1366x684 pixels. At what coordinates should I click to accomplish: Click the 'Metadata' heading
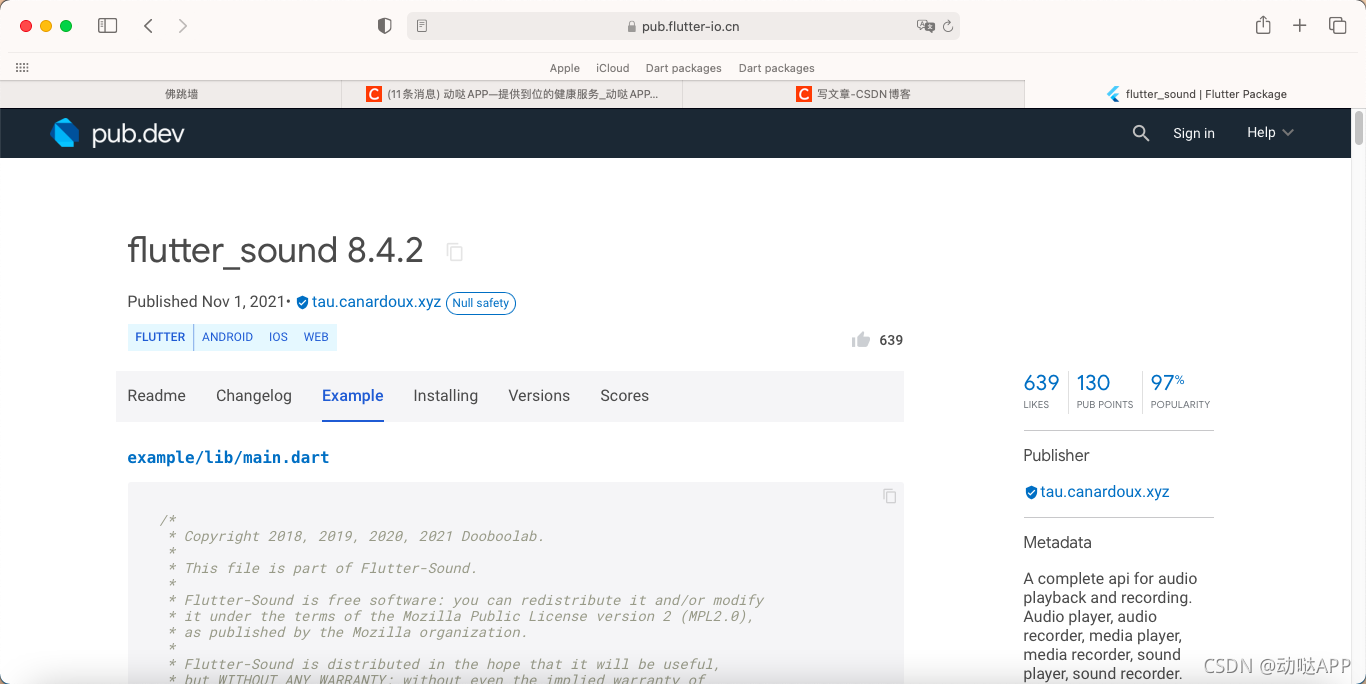pos(1057,543)
